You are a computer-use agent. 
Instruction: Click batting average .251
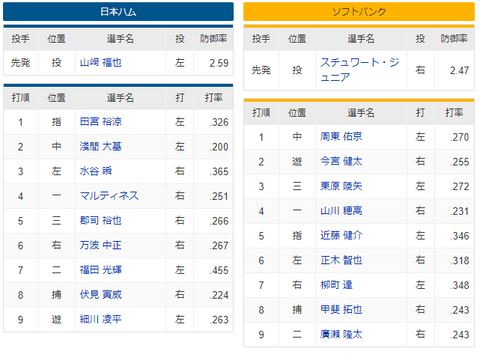[x=219, y=196]
